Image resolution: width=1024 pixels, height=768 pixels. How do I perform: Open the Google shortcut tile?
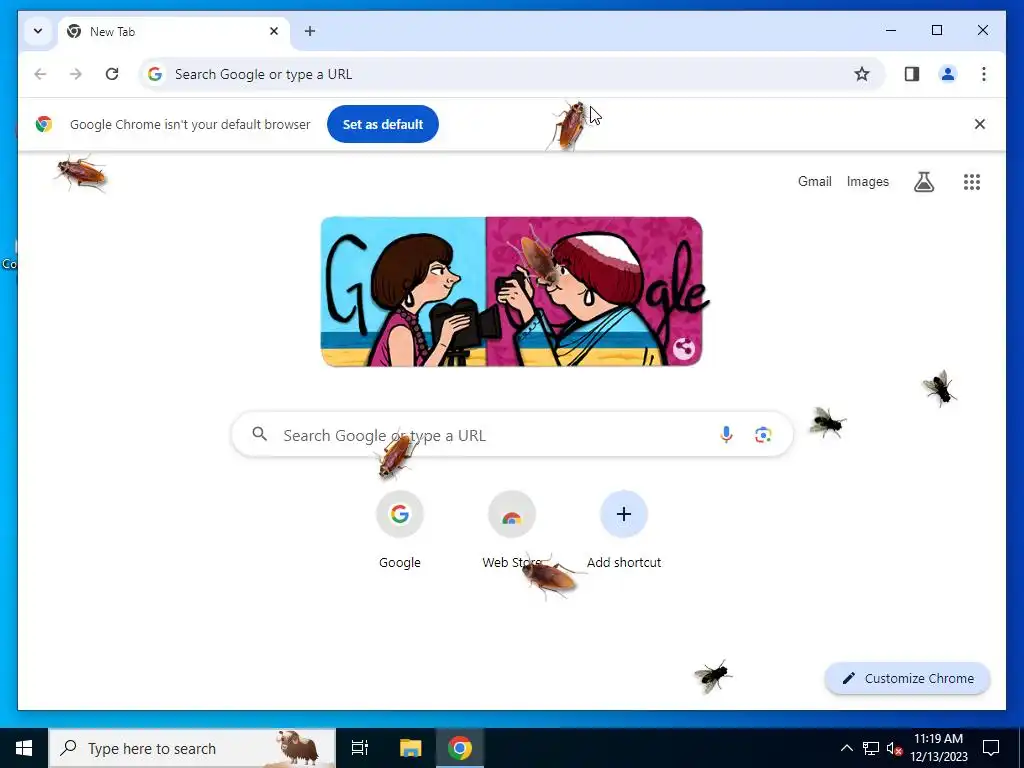[x=400, y=531]
